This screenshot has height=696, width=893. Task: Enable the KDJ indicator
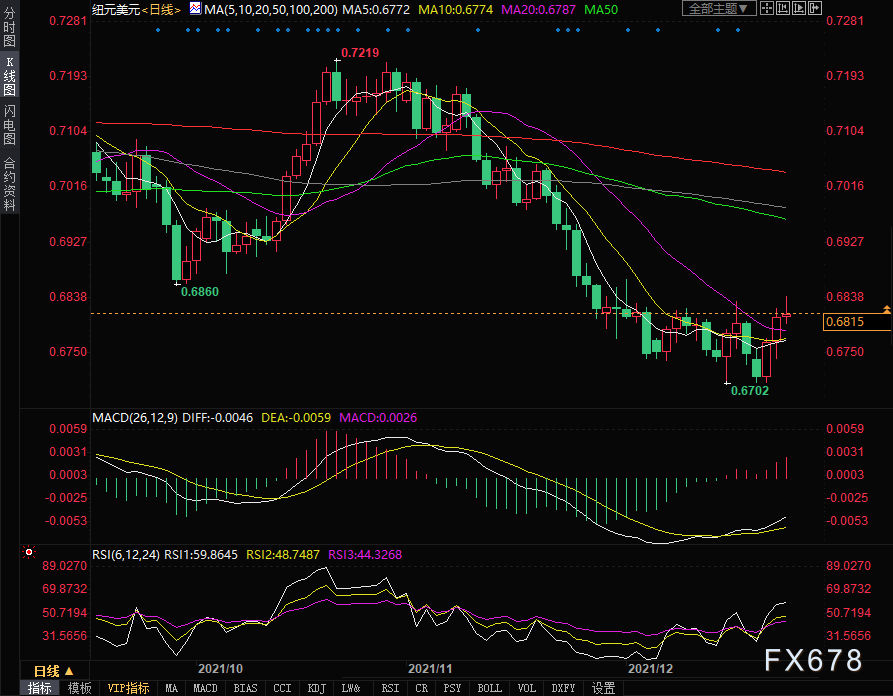317,688
